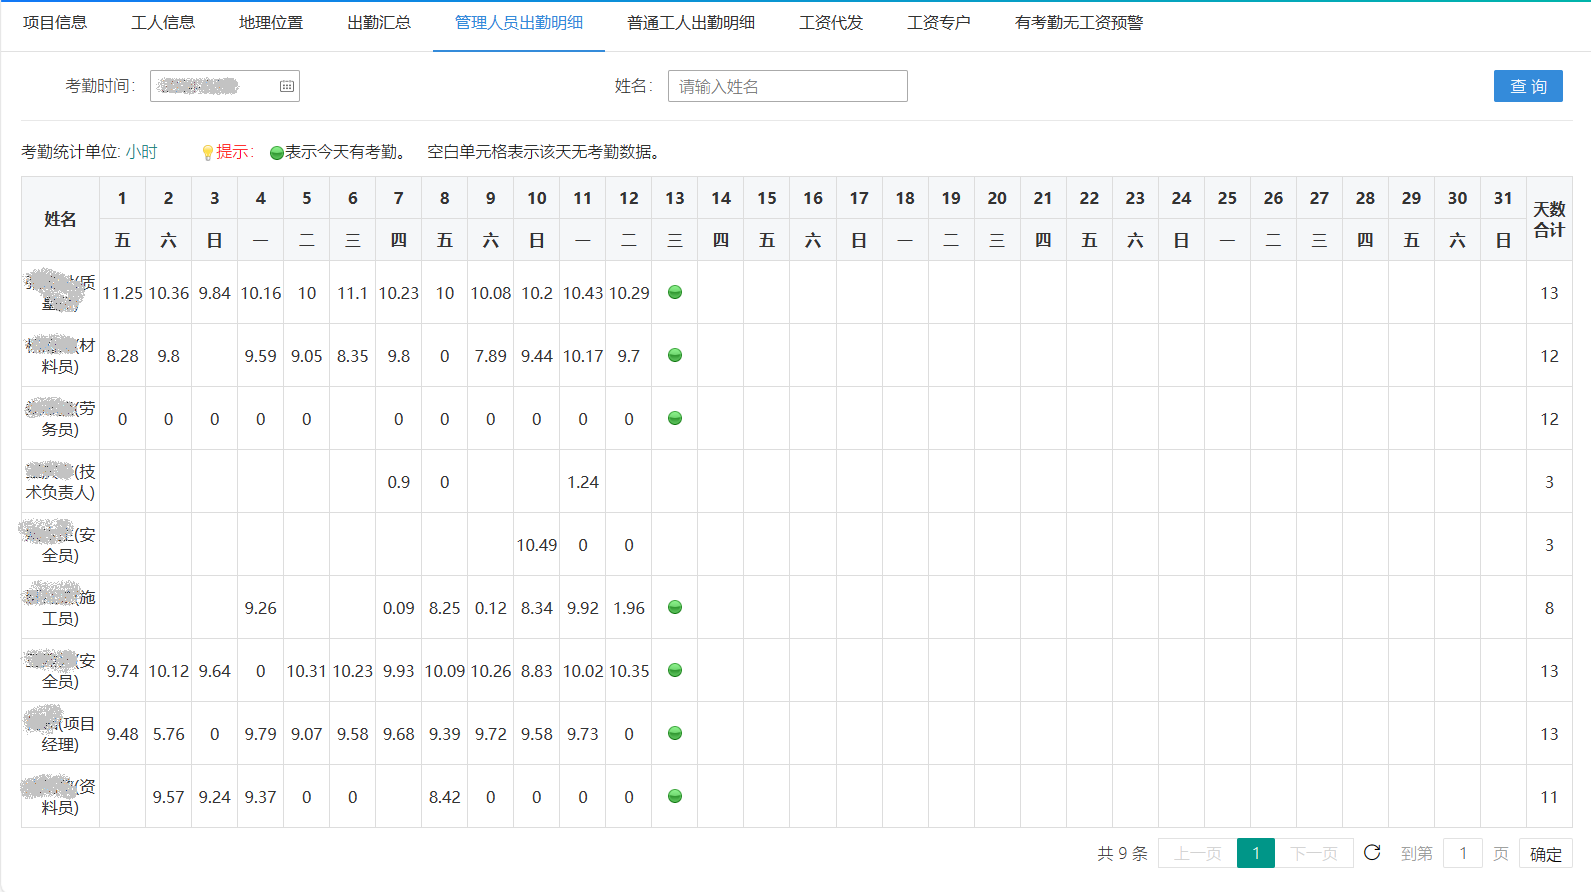Click the cell value 5.76
Viewport: 1591px width, 892px height.
(168, 734)
